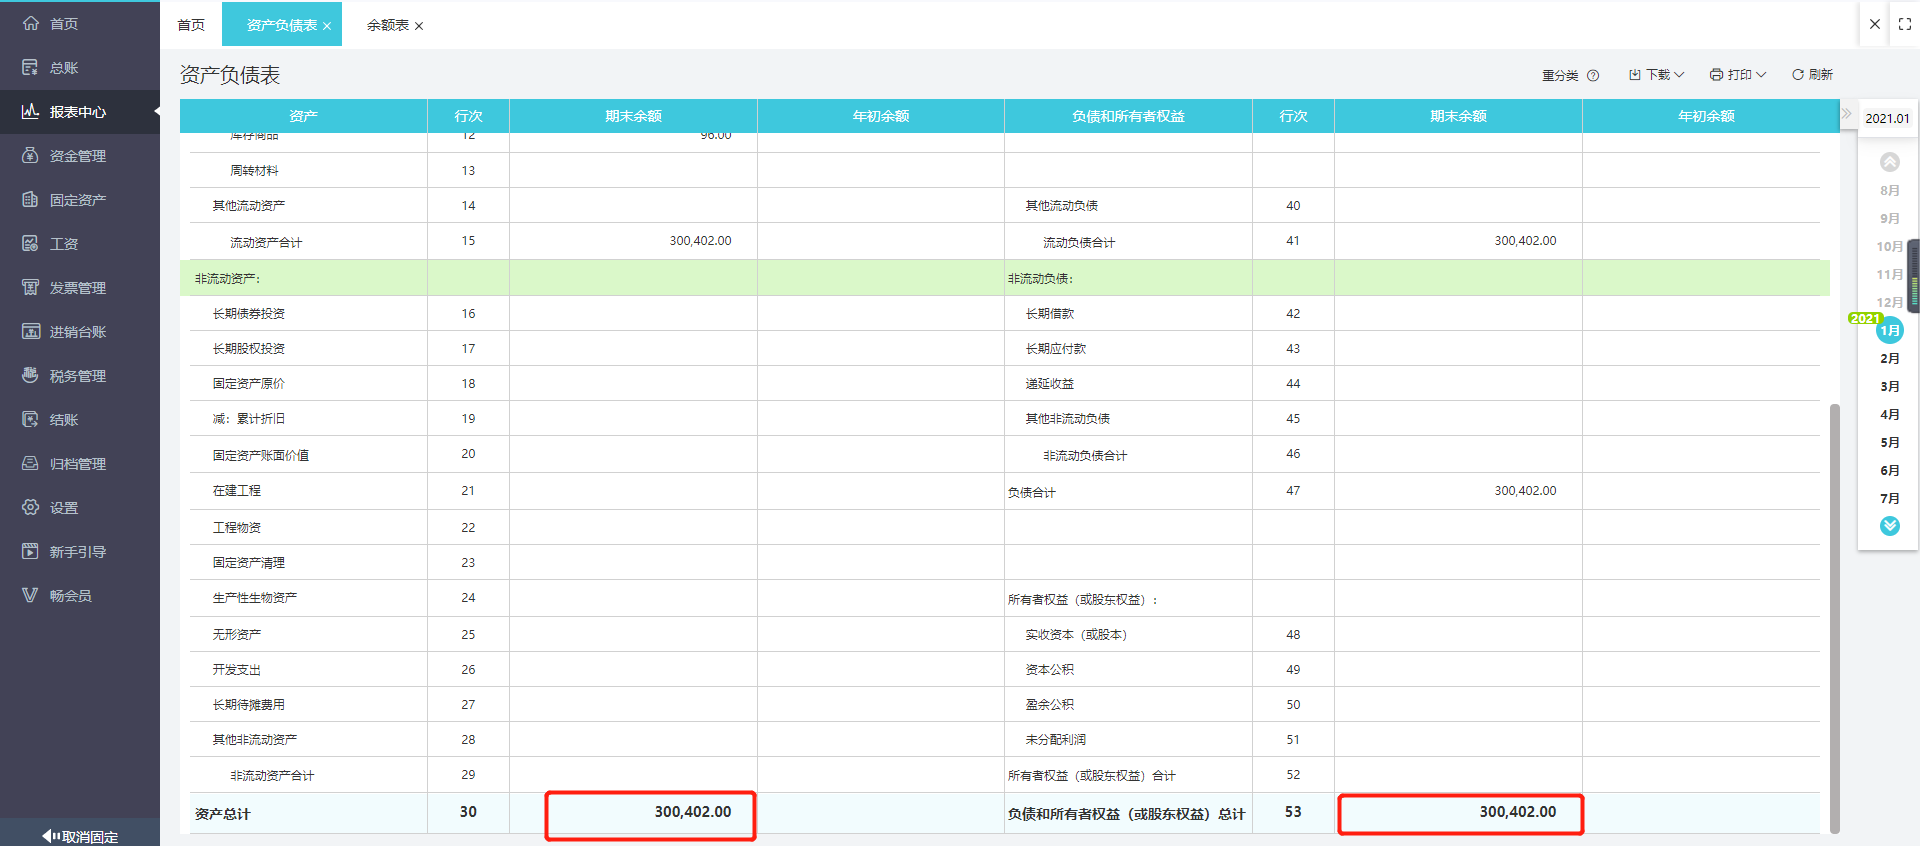The height and width of the screenshot is (846, 1920).
Task: Switch to the 首页 tab
Action: tap(191, 25)
